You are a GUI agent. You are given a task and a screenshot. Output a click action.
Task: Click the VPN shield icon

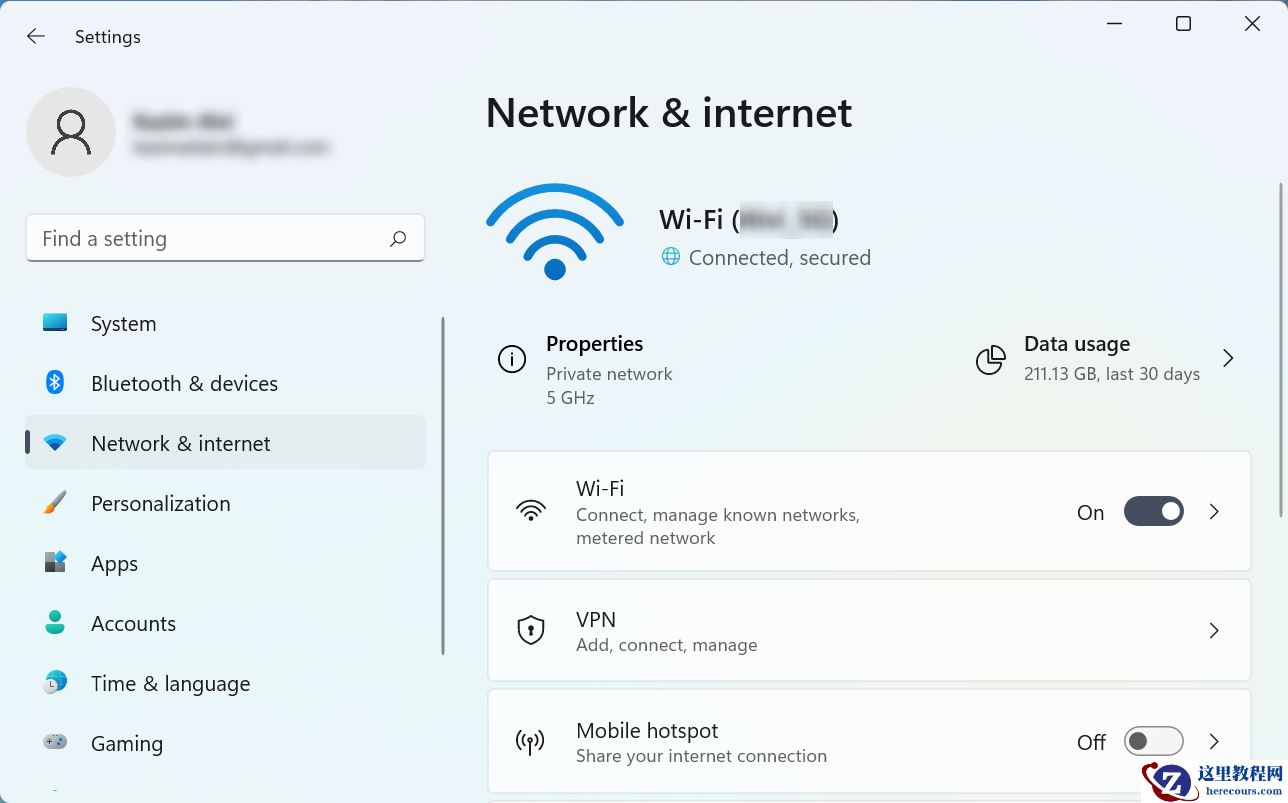(x=530, y=630)
